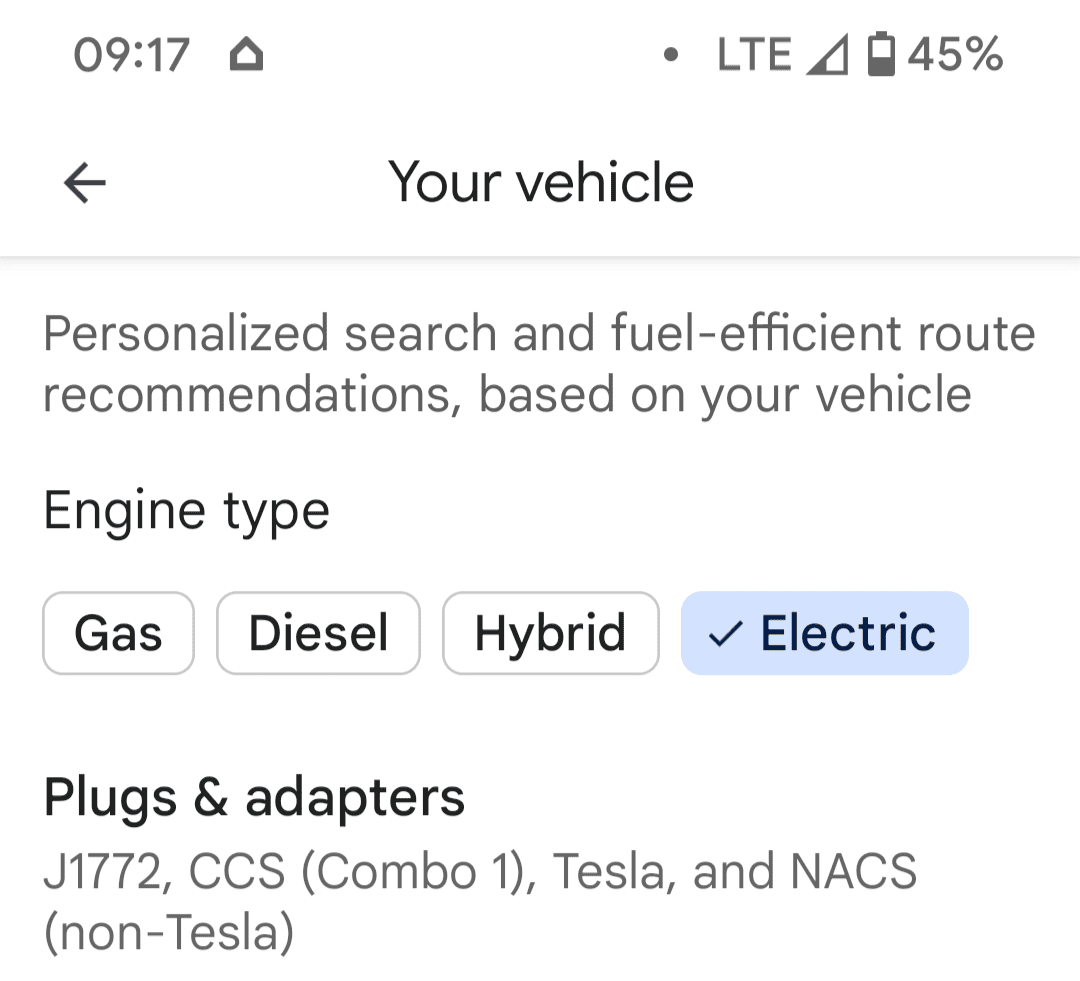
Task: Tap the (non-Tesla) text line
Action: click(168, 933)
